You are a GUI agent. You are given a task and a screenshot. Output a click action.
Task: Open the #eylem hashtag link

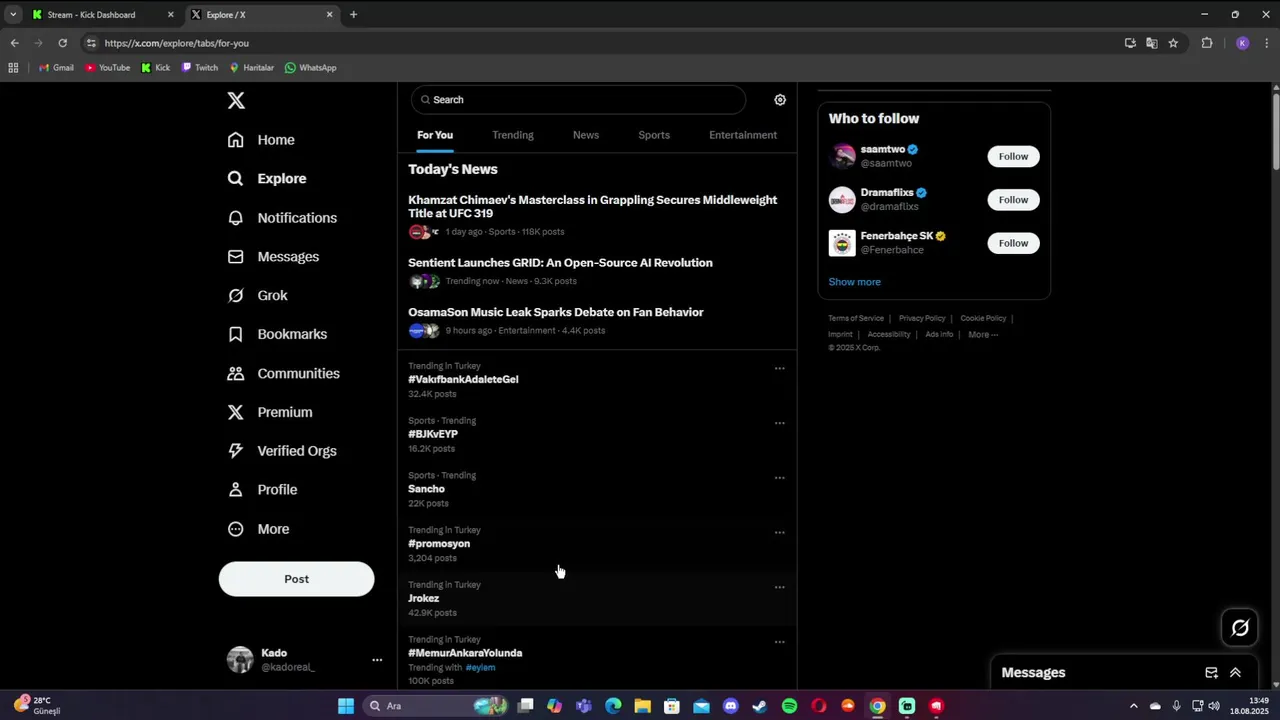(x=480, y=667)
